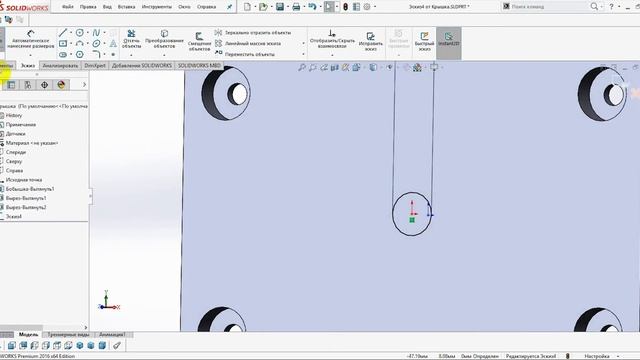Open DimXpertManager tab with crosshair icon

coord(44,85)
